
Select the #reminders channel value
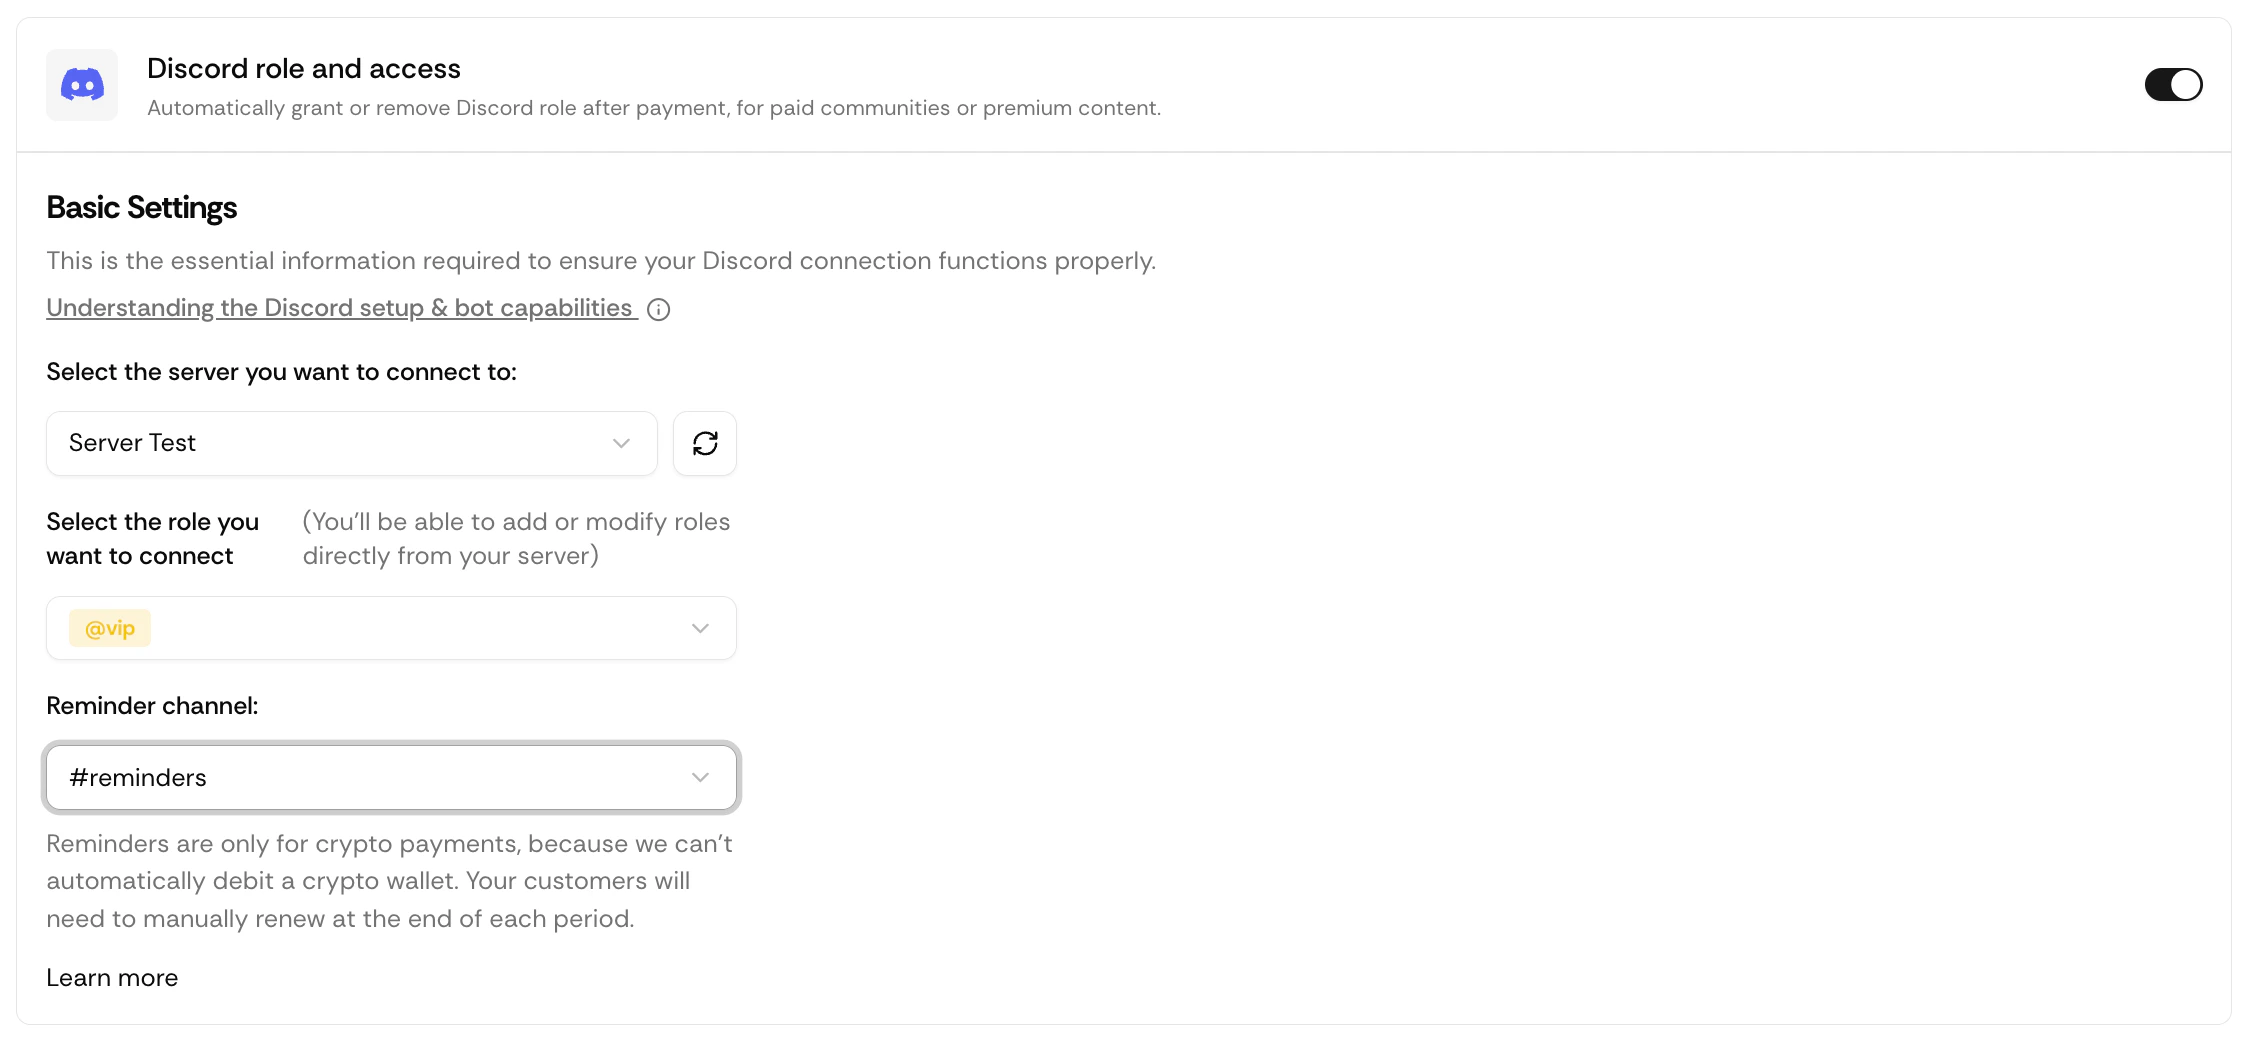[x=137, y=777]
